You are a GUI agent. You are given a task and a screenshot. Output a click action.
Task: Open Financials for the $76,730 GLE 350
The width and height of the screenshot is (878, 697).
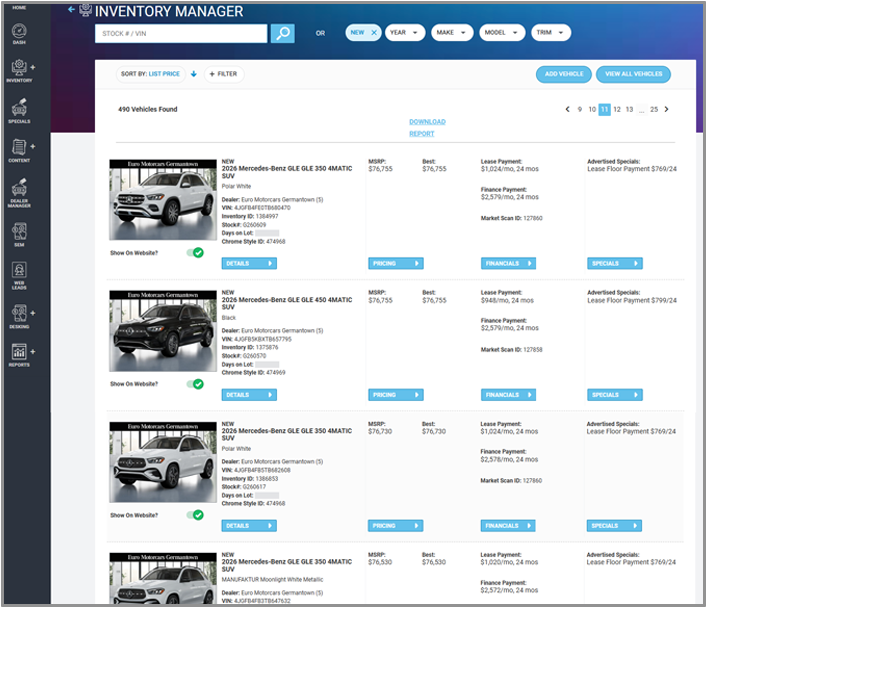(508, 526)
